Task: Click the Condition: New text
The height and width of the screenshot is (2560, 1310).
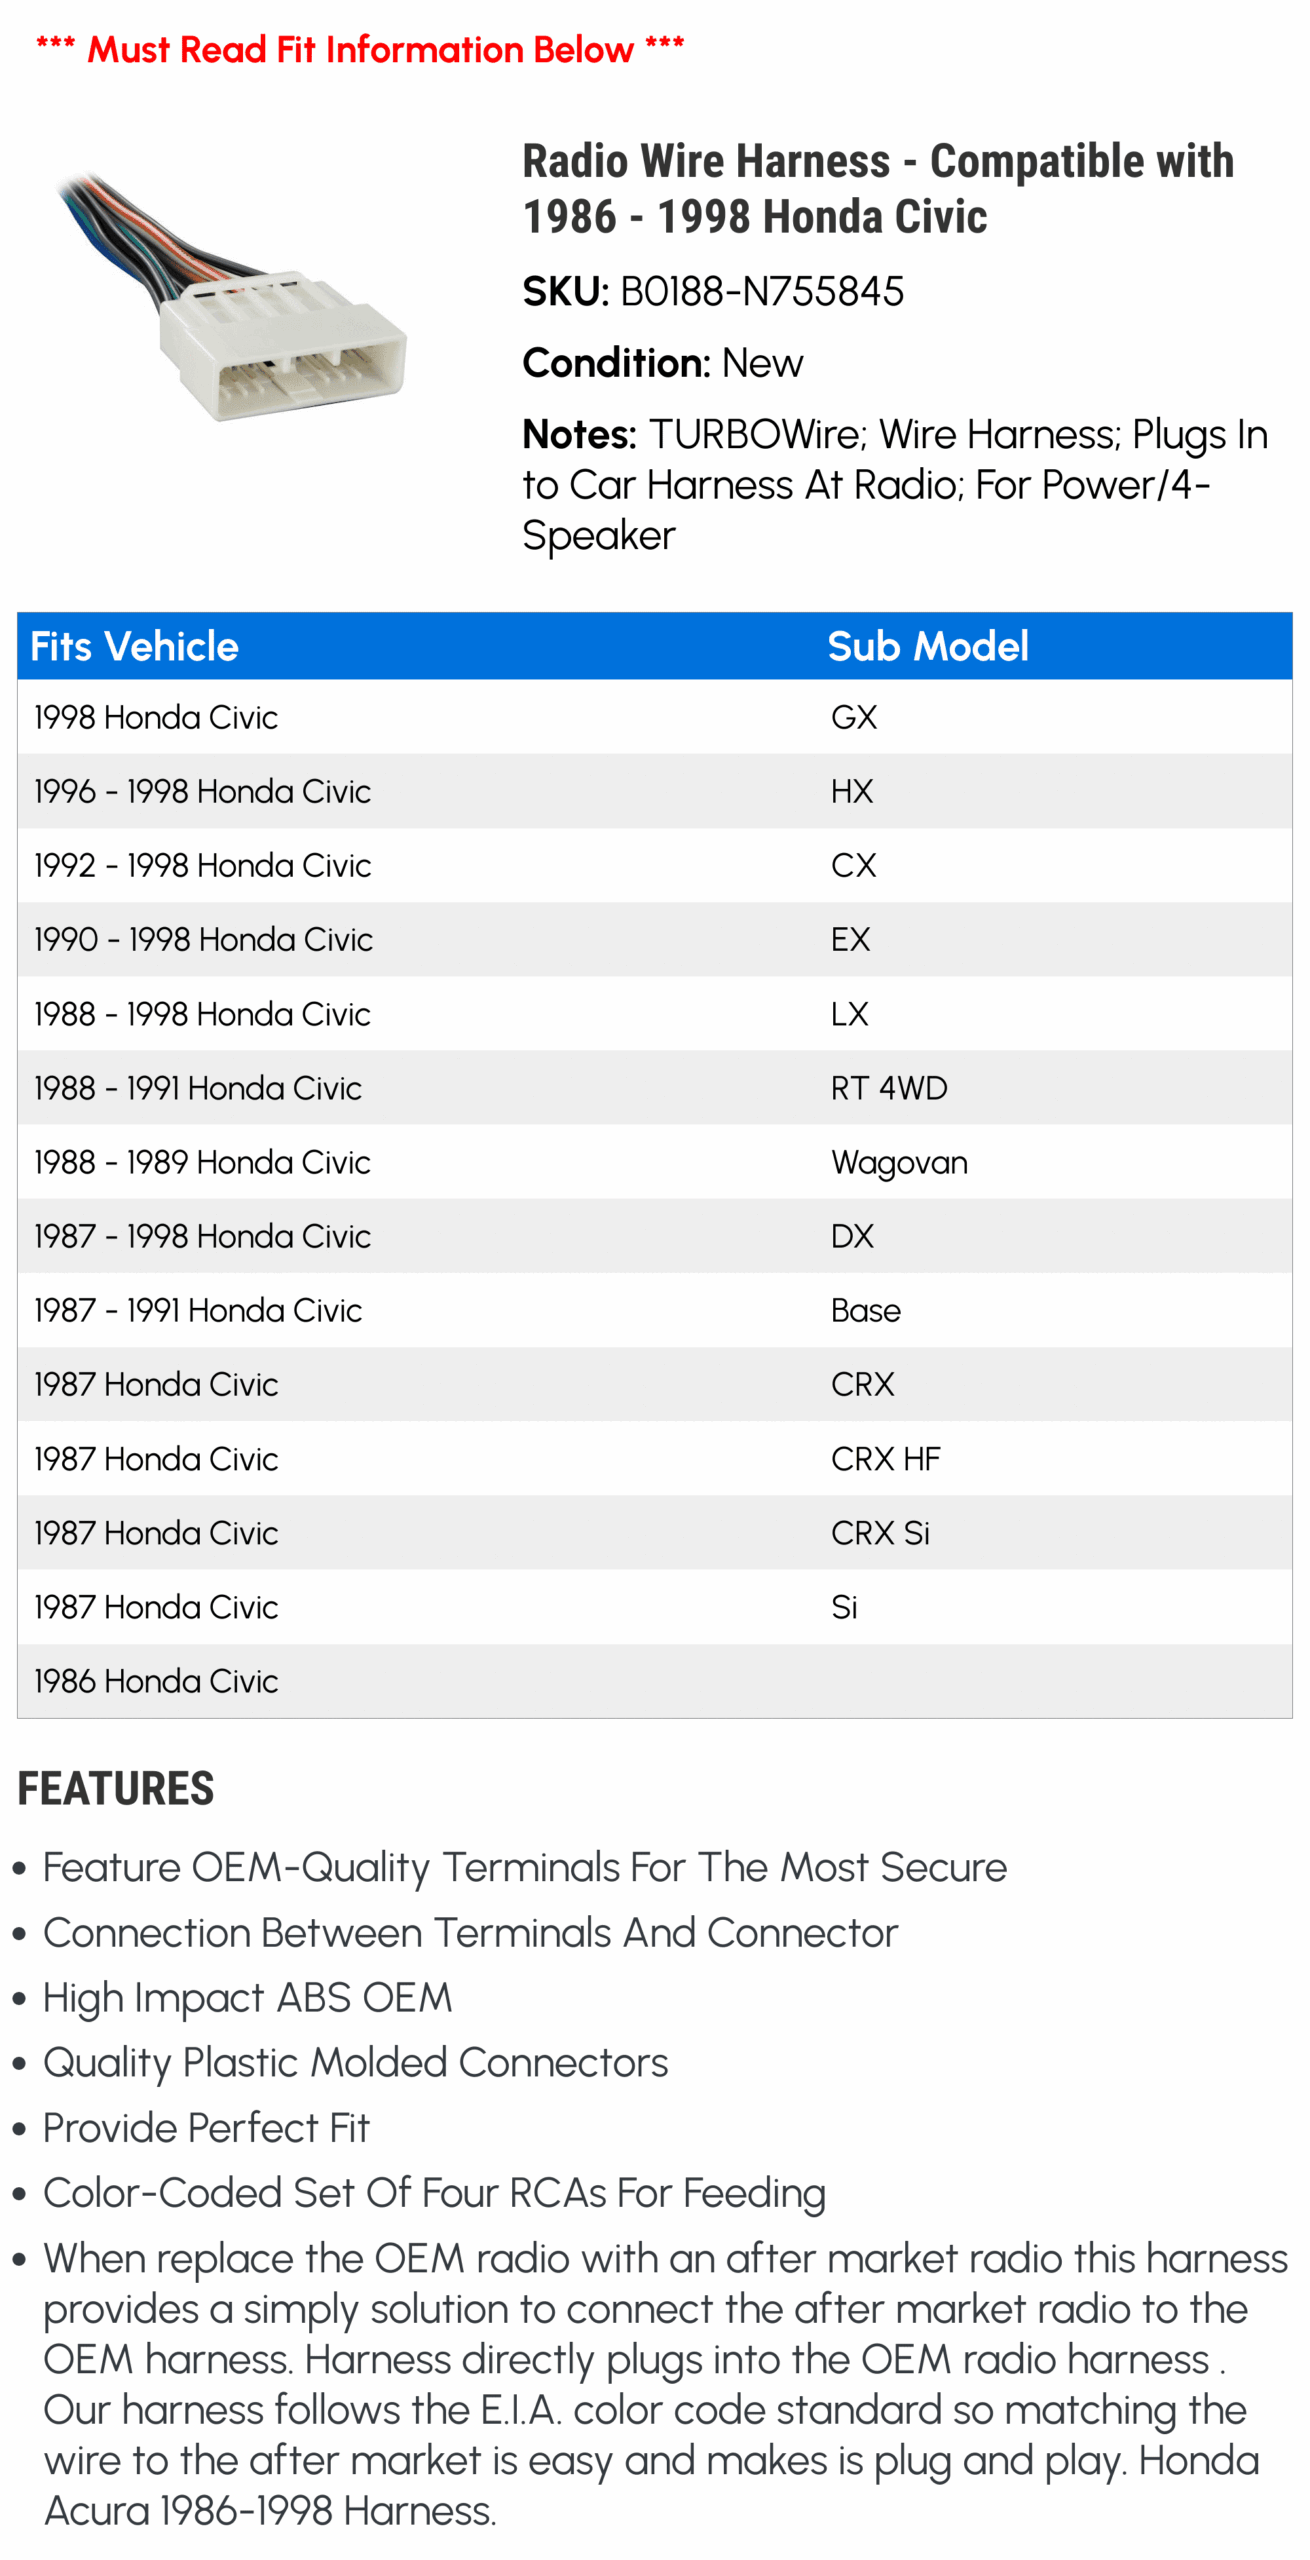Action: tap(662, 363)
